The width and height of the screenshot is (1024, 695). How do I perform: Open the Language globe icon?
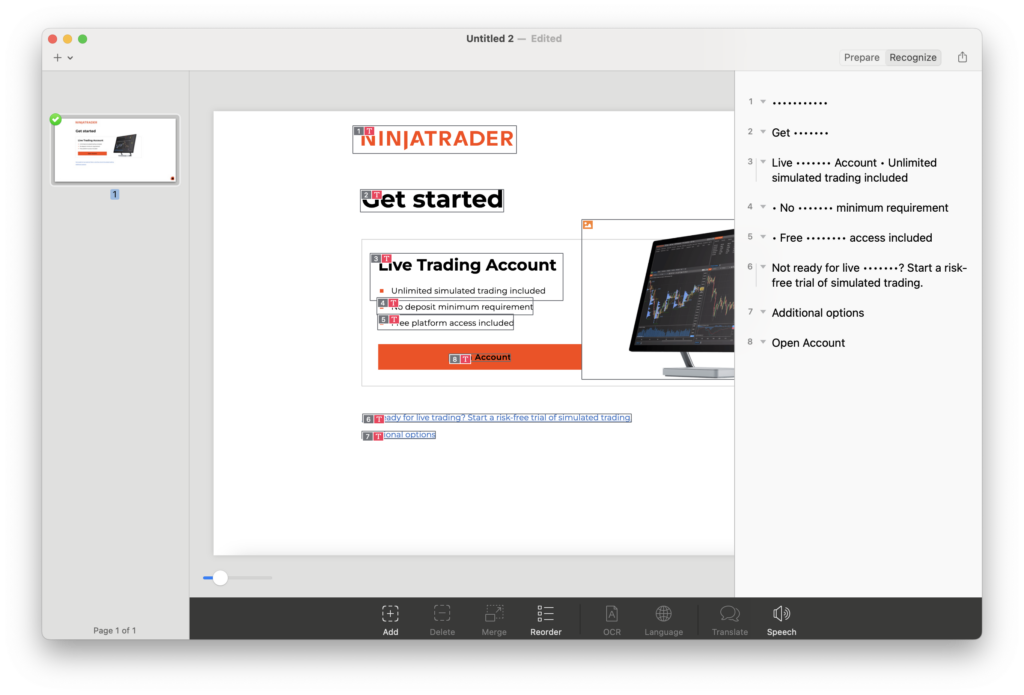pos(664,619)
